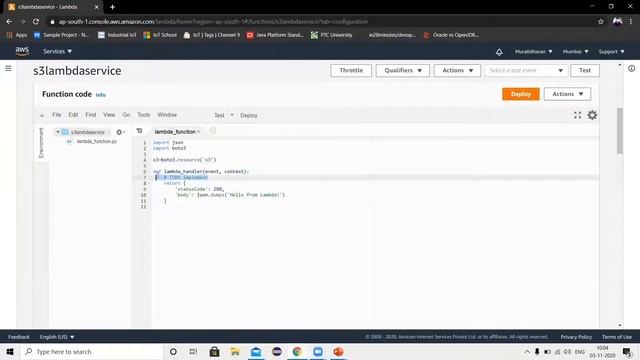Open Chrome menu three dots
This screenshot has width=640, height=360.
[631, 22]
